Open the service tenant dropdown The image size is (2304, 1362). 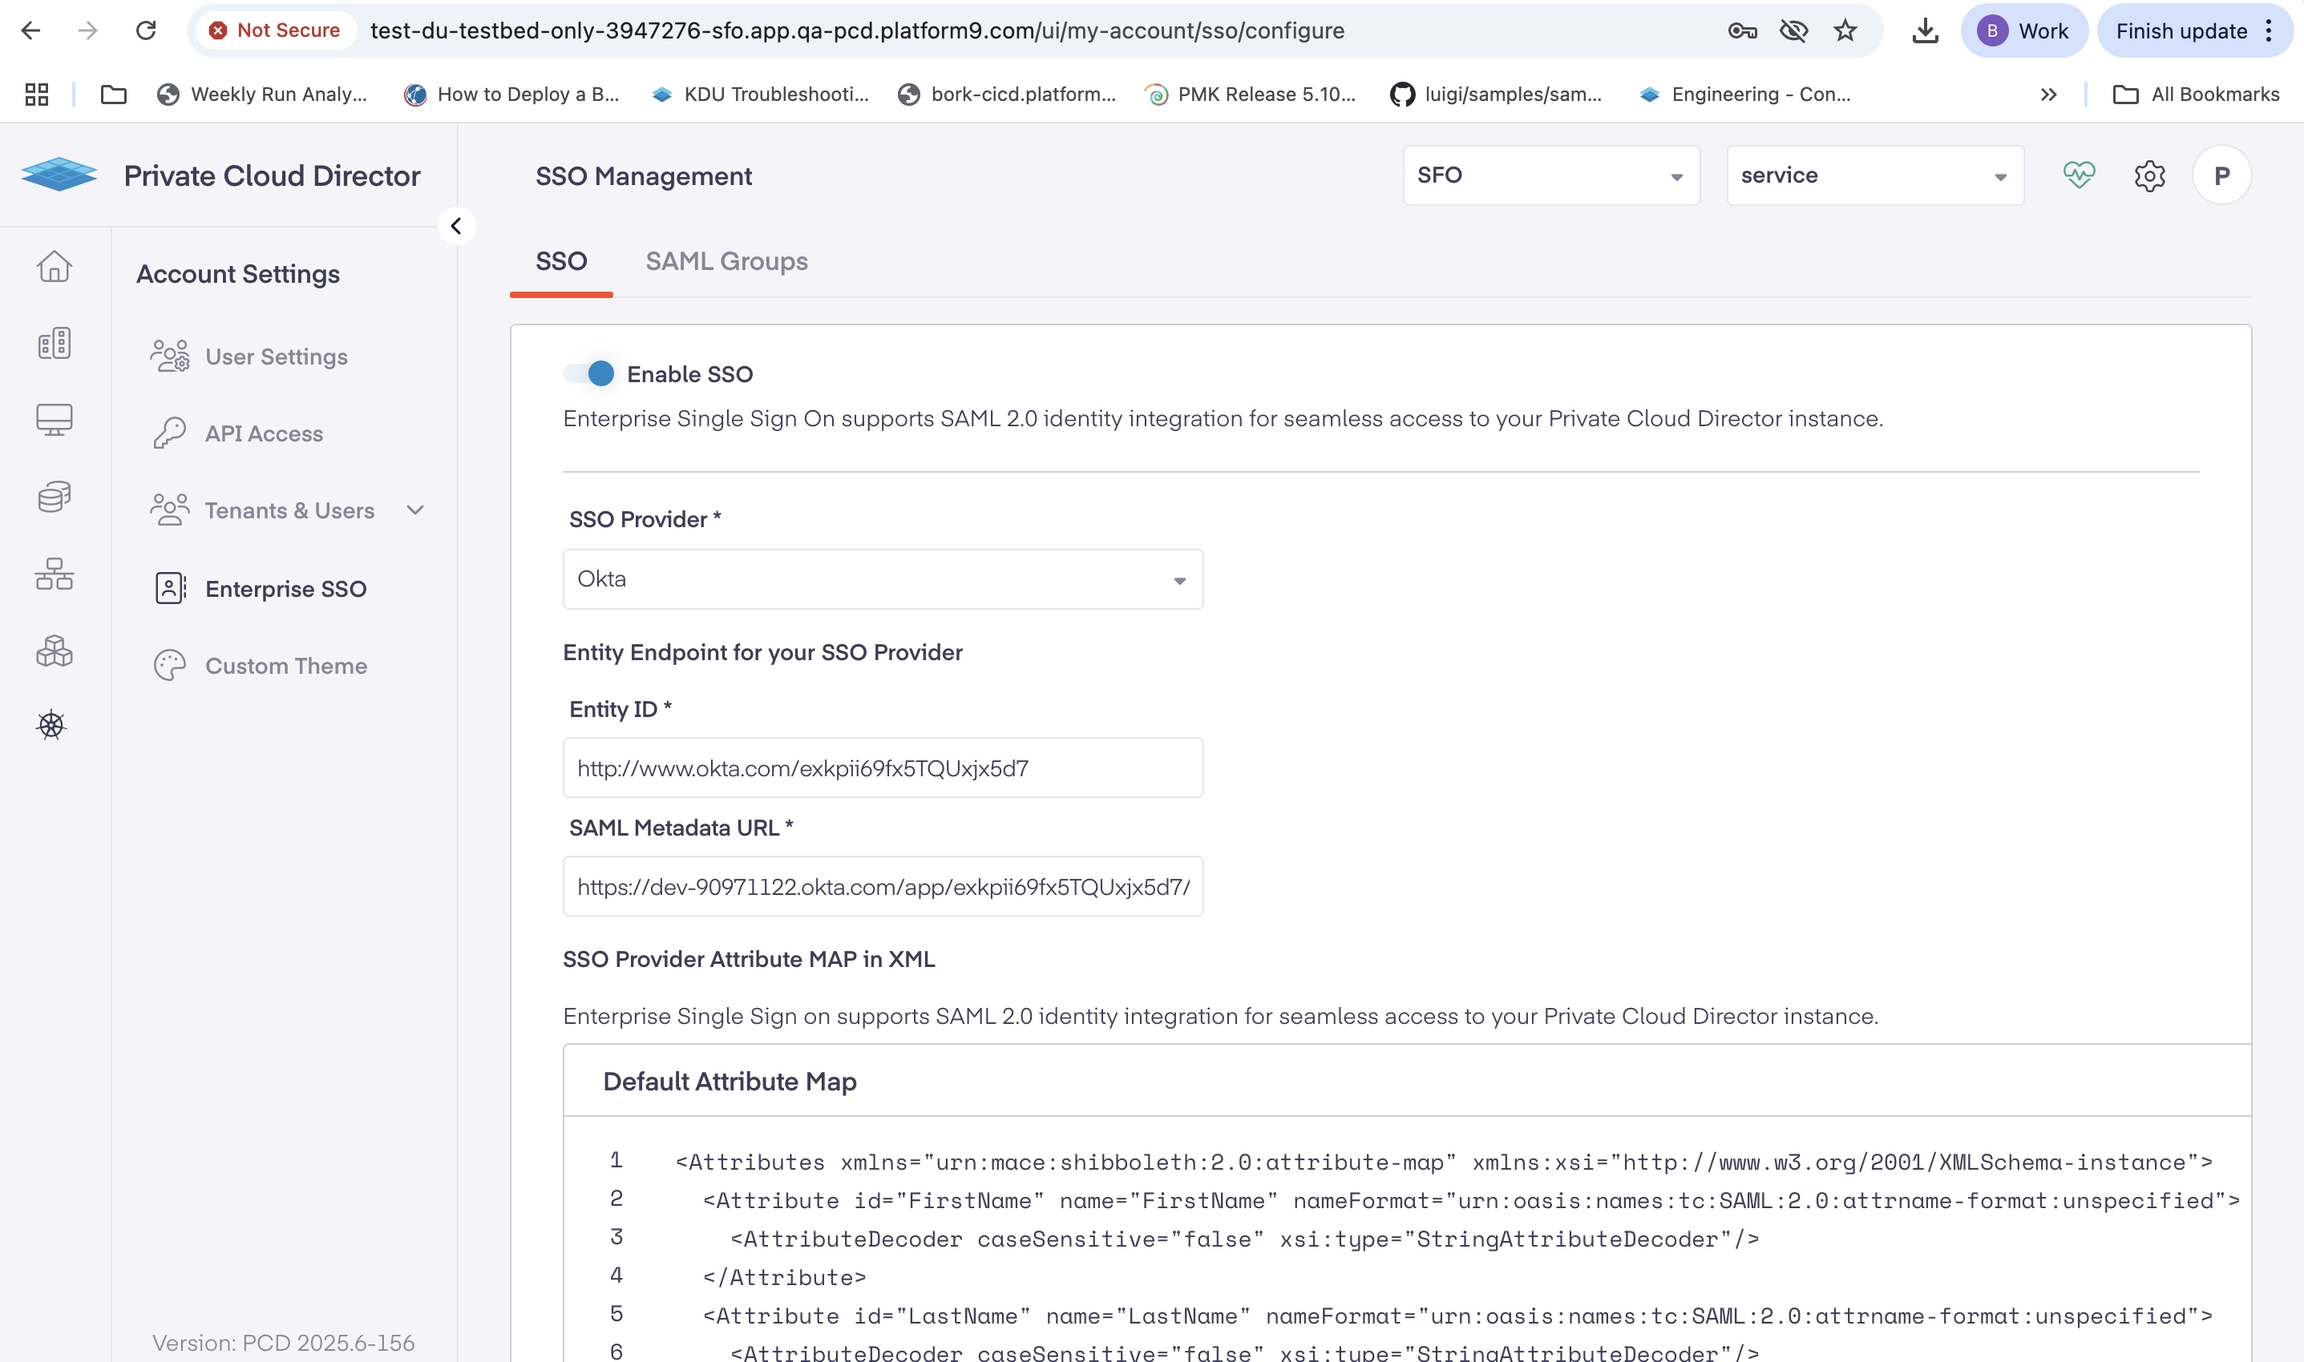coord(1874,176)
